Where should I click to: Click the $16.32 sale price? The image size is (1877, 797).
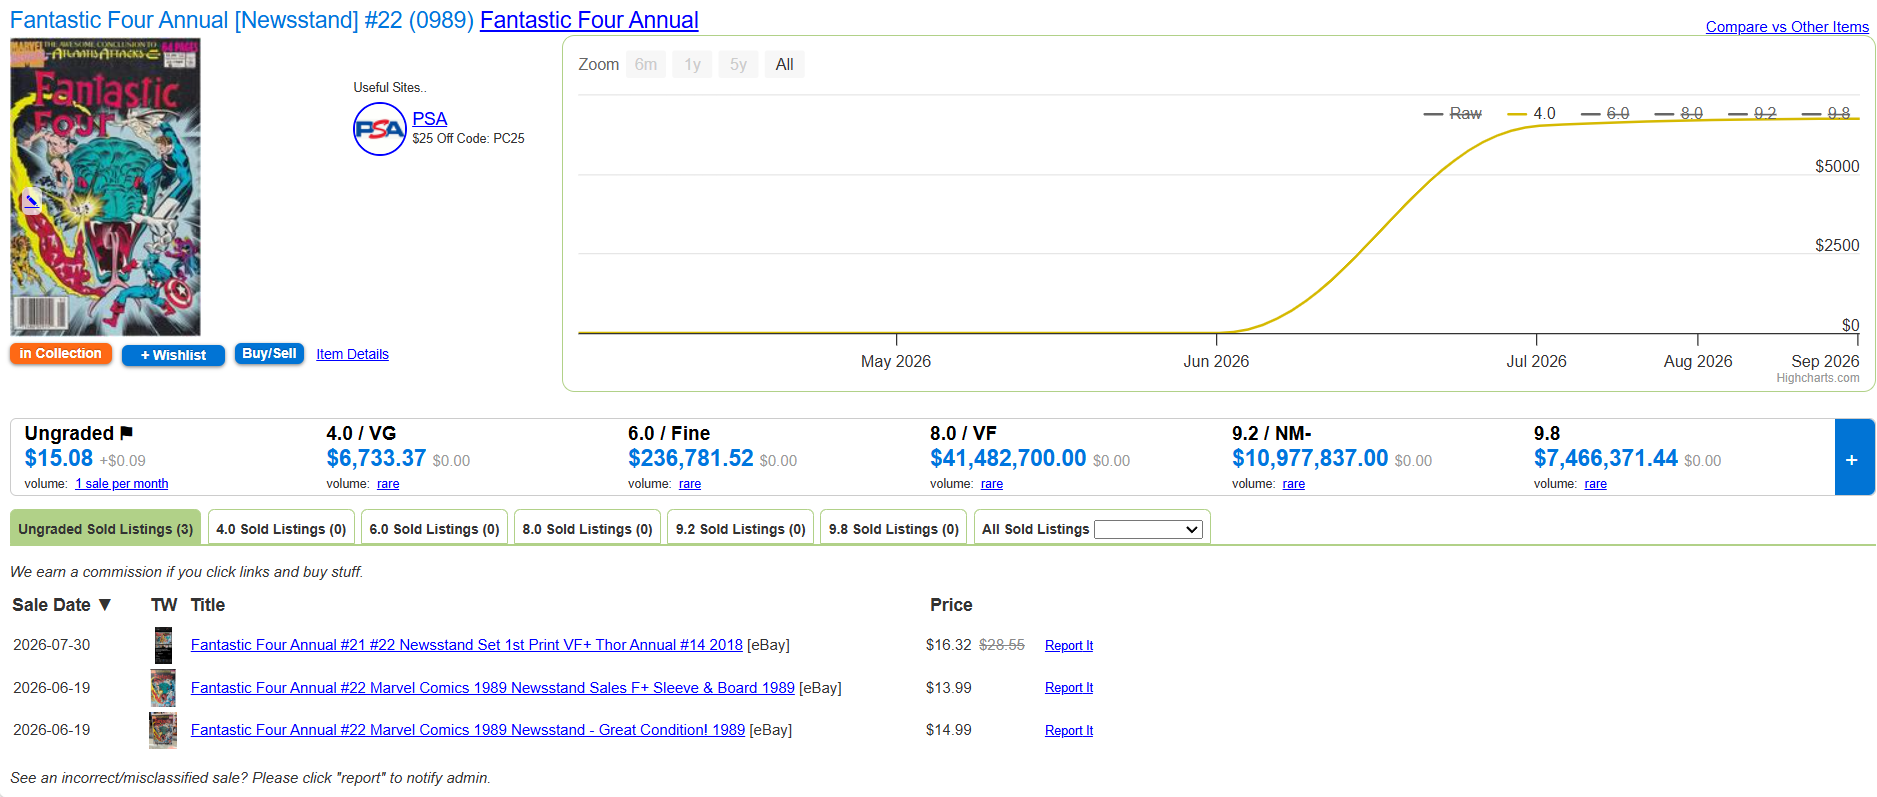949,645
